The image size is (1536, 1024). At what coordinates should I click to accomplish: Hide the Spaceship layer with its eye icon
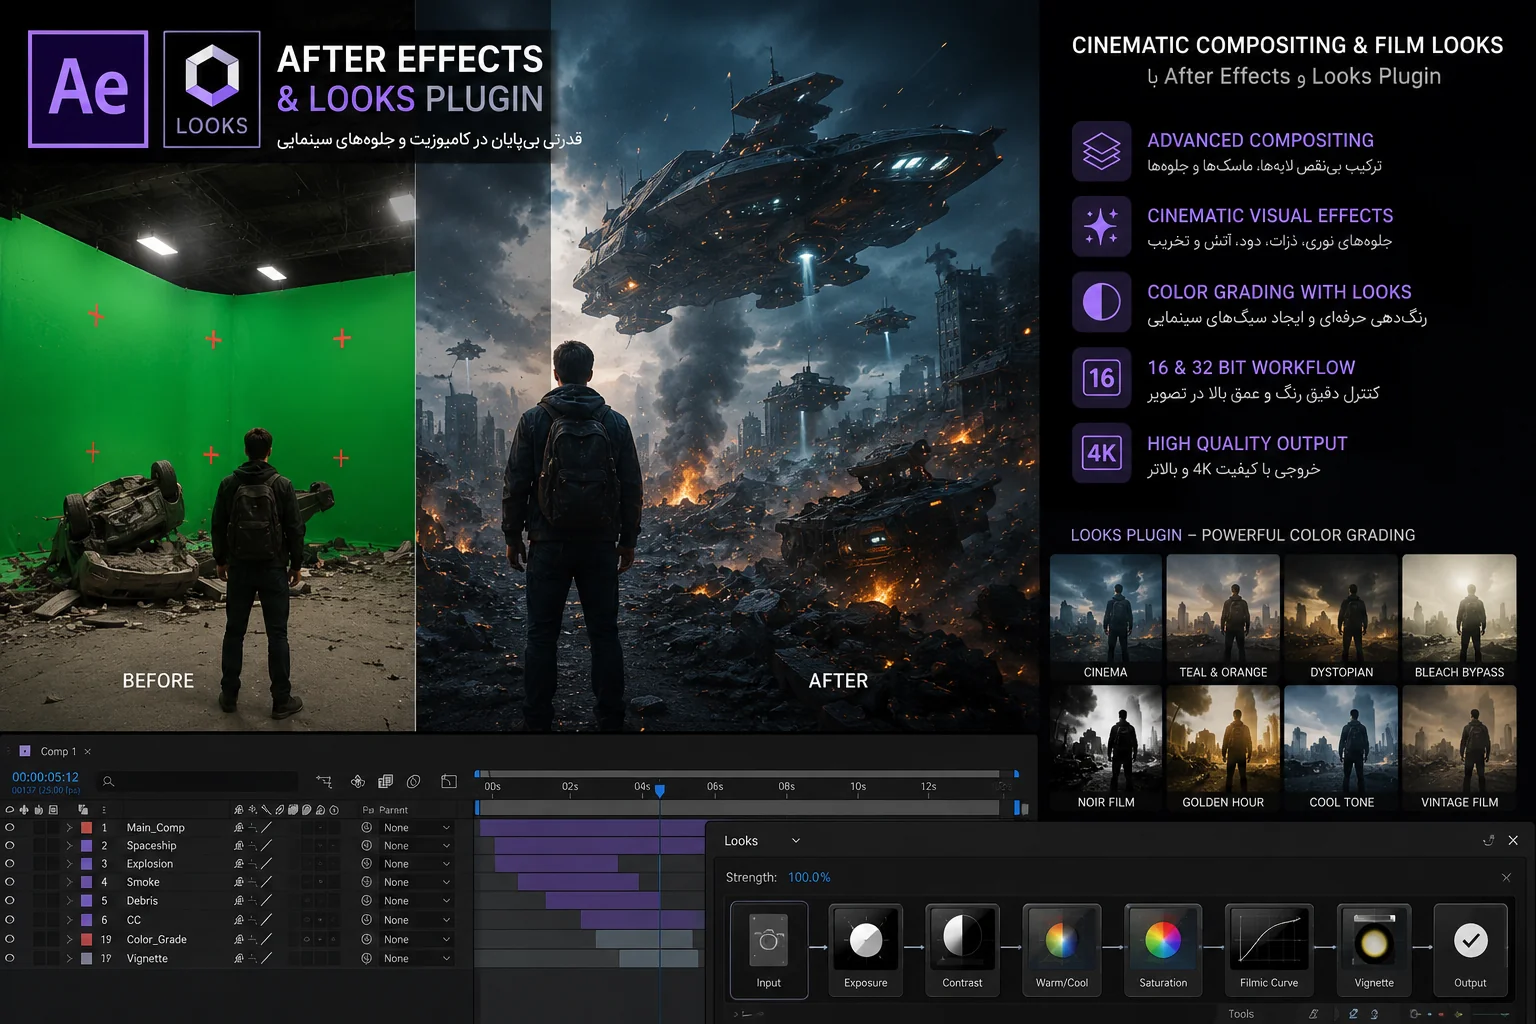coord(10,846)
